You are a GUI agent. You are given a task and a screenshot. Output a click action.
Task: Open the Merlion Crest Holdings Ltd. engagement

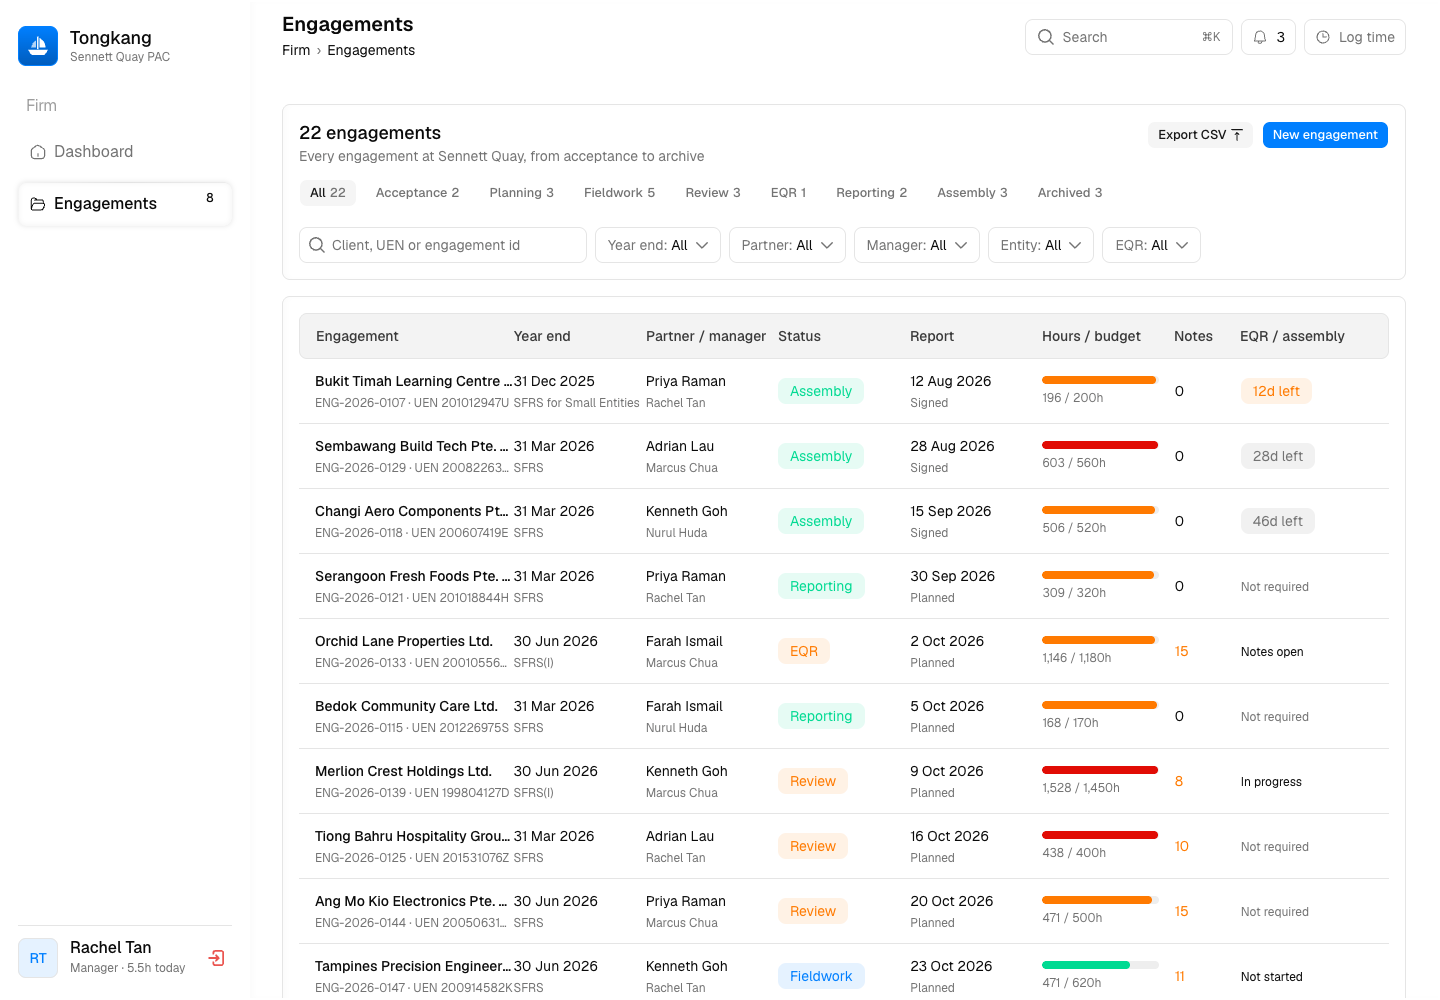pos(403,771)
